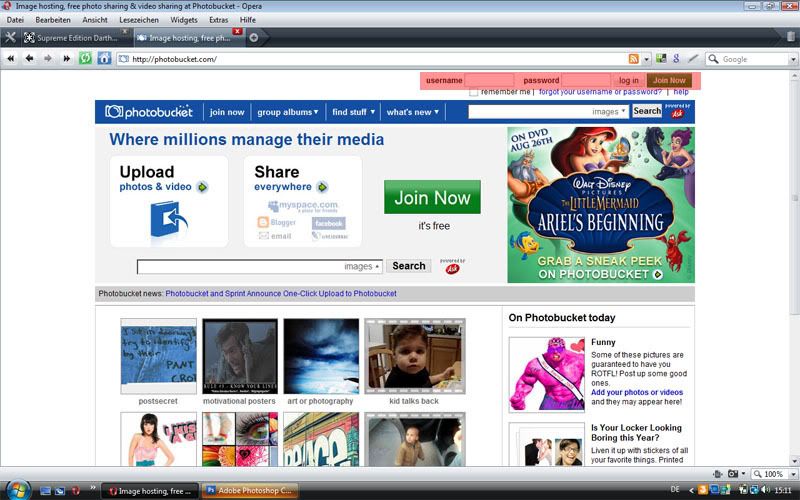This screenshot has width=800, height=500.
Task: Click the username input field
Action: 489,80
